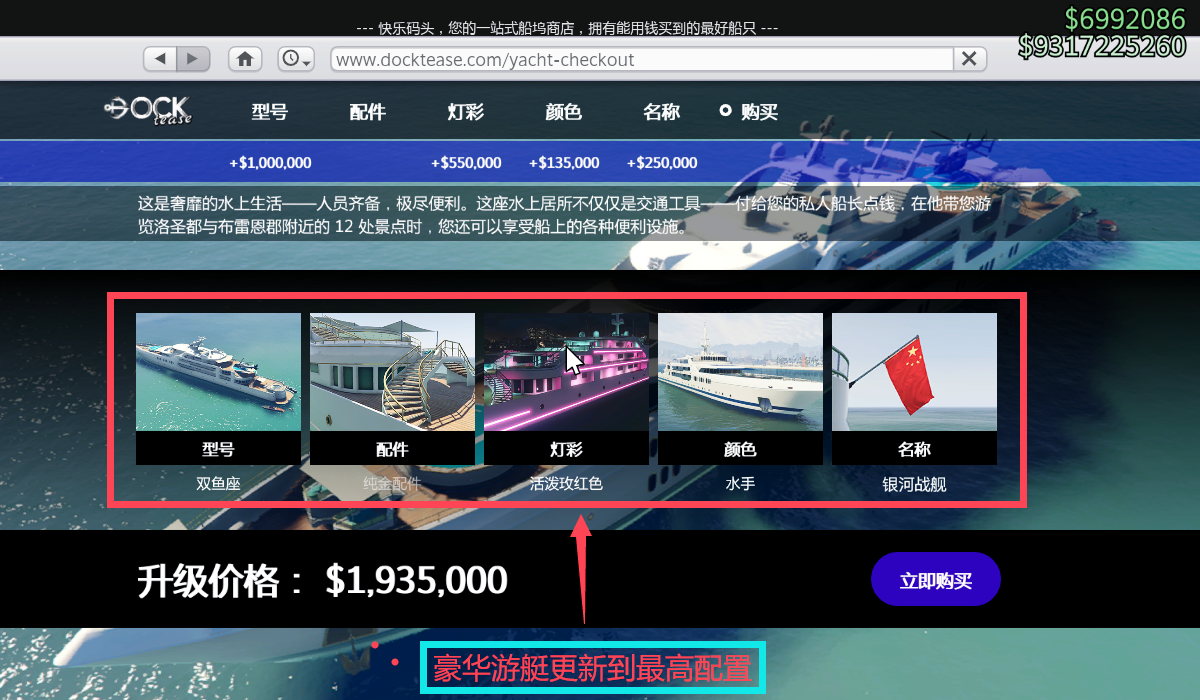This screenshot has width=1200, height=700.
Task: Open the 名称 tab in navigation
Action: coord(662,112)
